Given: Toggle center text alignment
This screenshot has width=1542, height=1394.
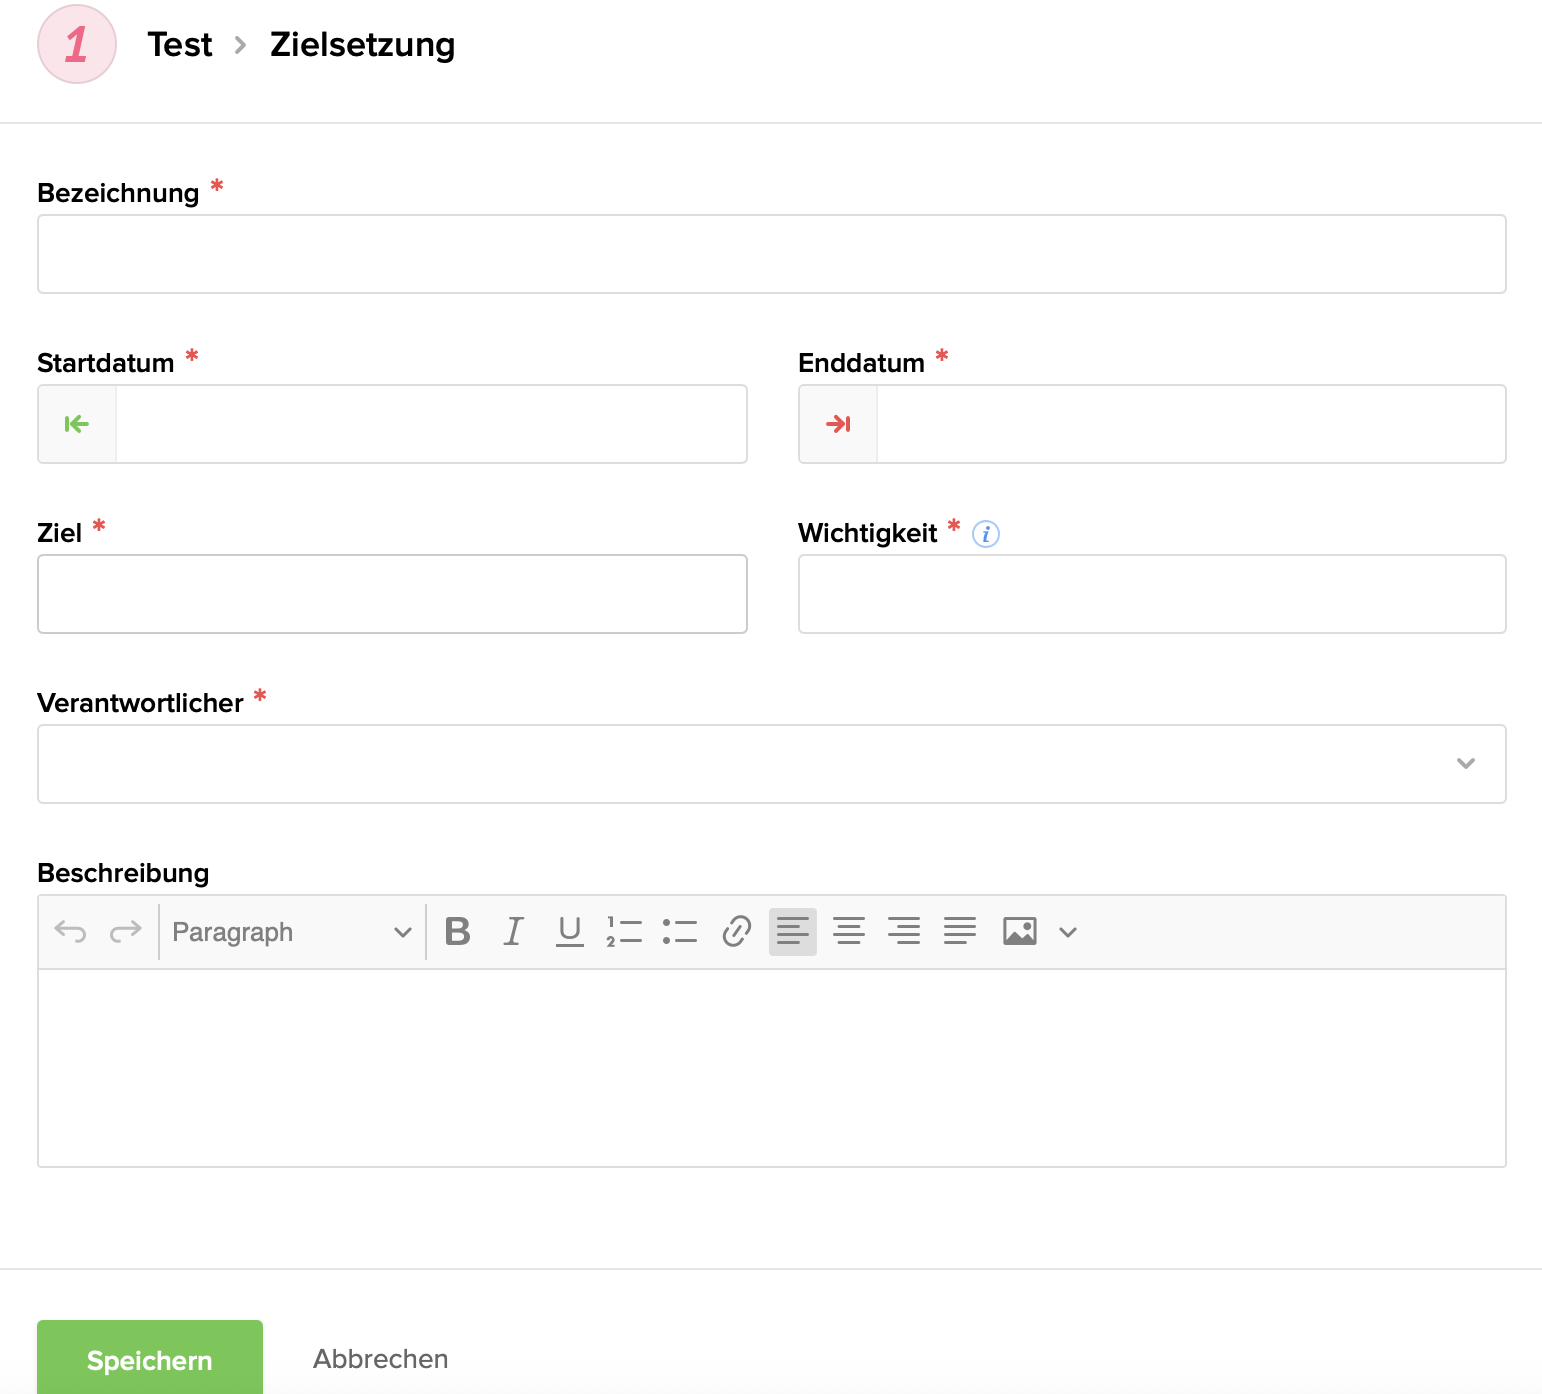Looking at the screenshot, I should click(x=848, y=931).
